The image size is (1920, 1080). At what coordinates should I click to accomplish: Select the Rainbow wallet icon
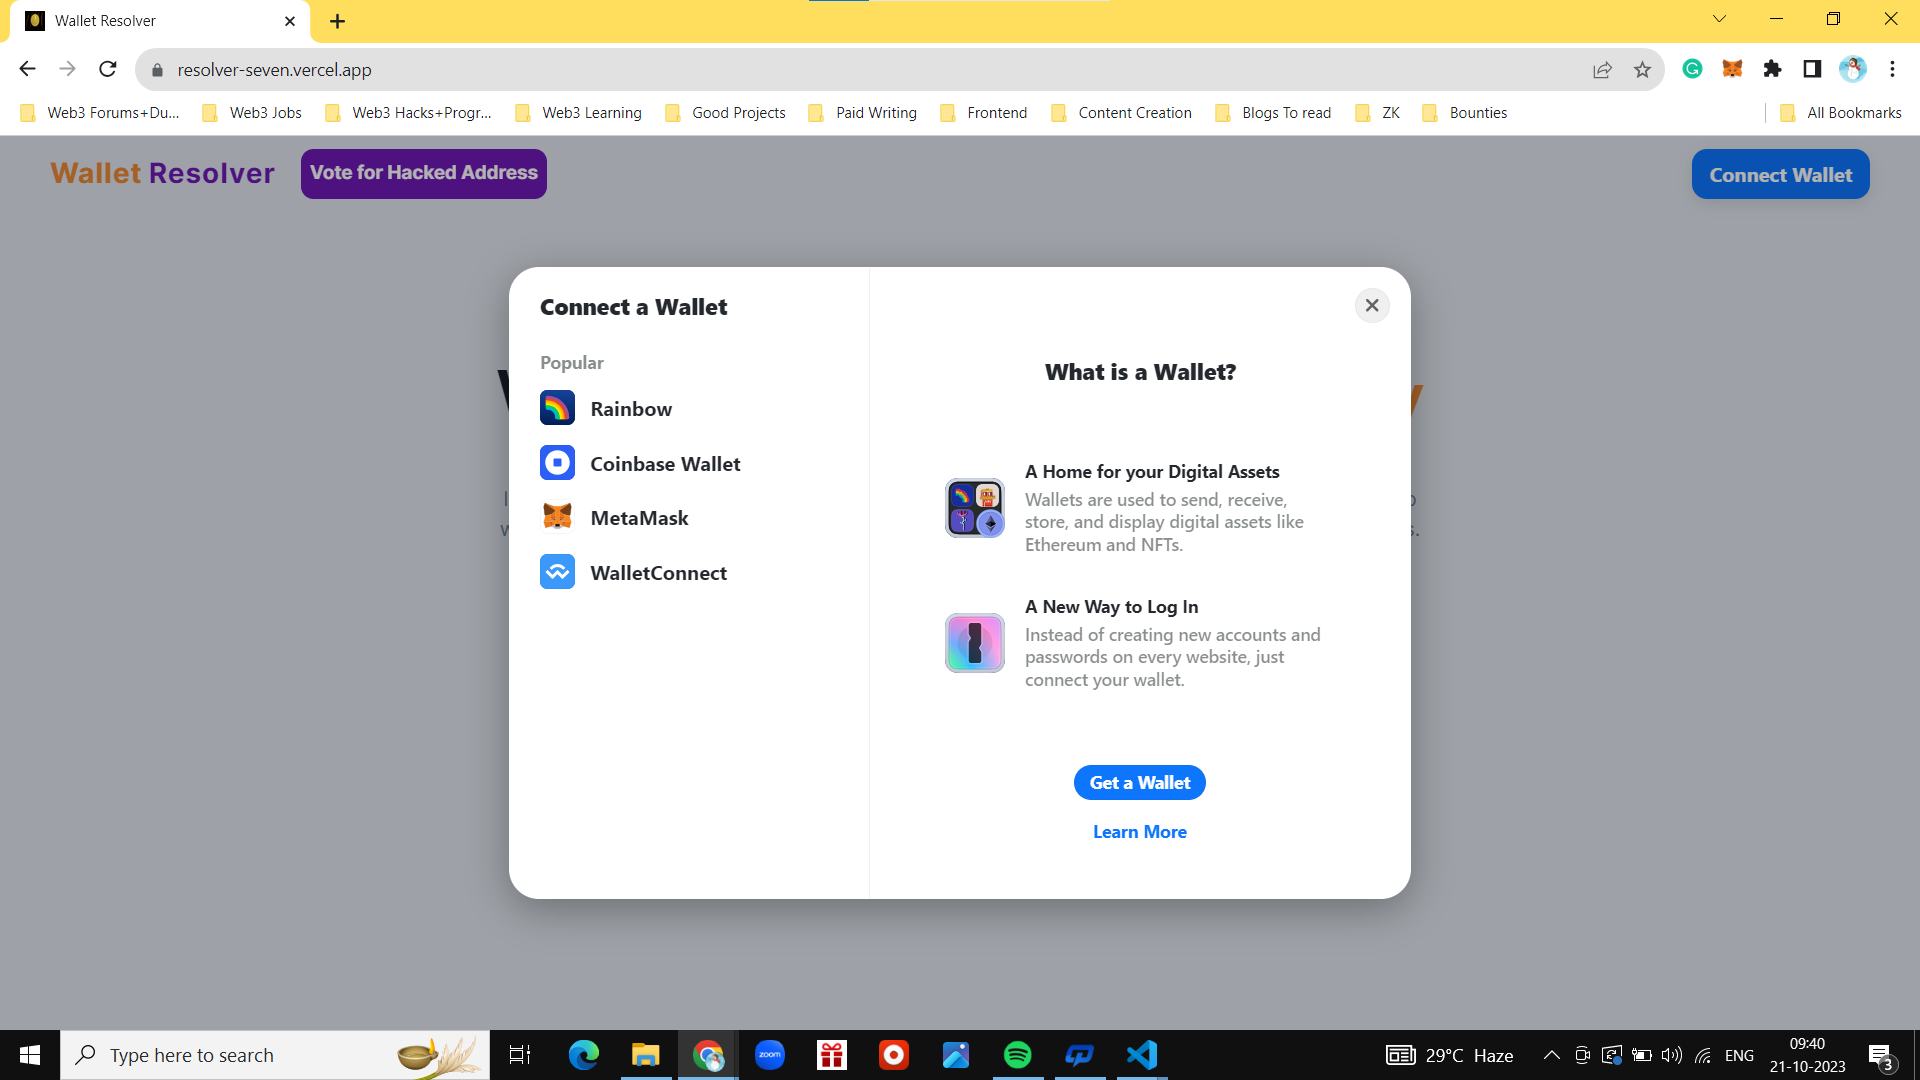coord(557,408)
